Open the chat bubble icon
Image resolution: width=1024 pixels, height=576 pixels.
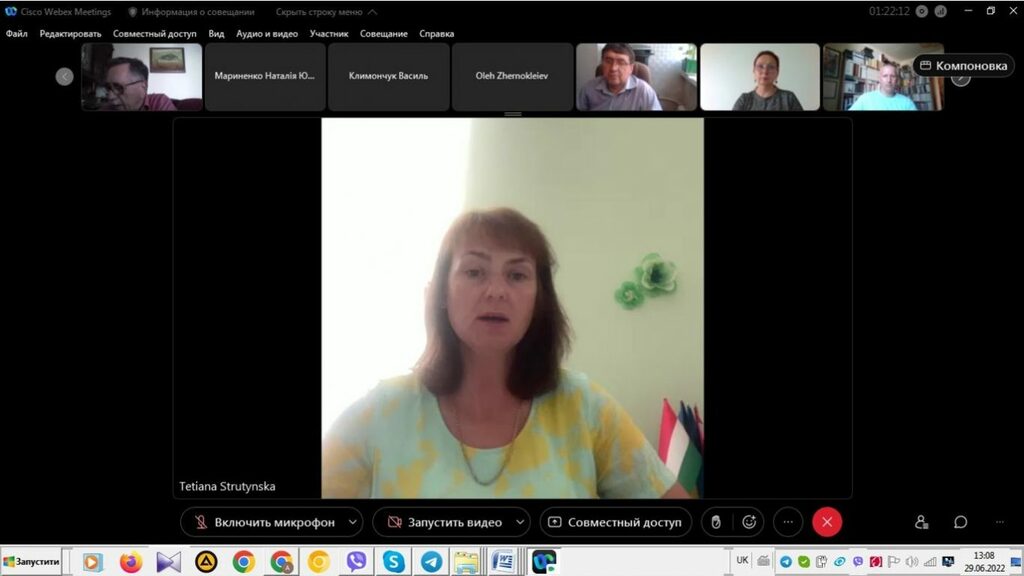[960, 522]
